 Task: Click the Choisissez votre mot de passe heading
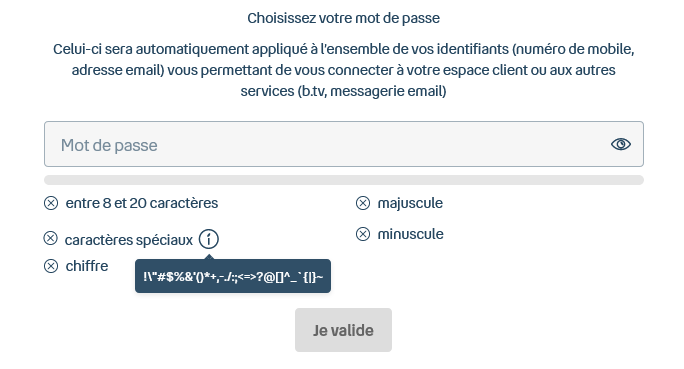(343, 18)
